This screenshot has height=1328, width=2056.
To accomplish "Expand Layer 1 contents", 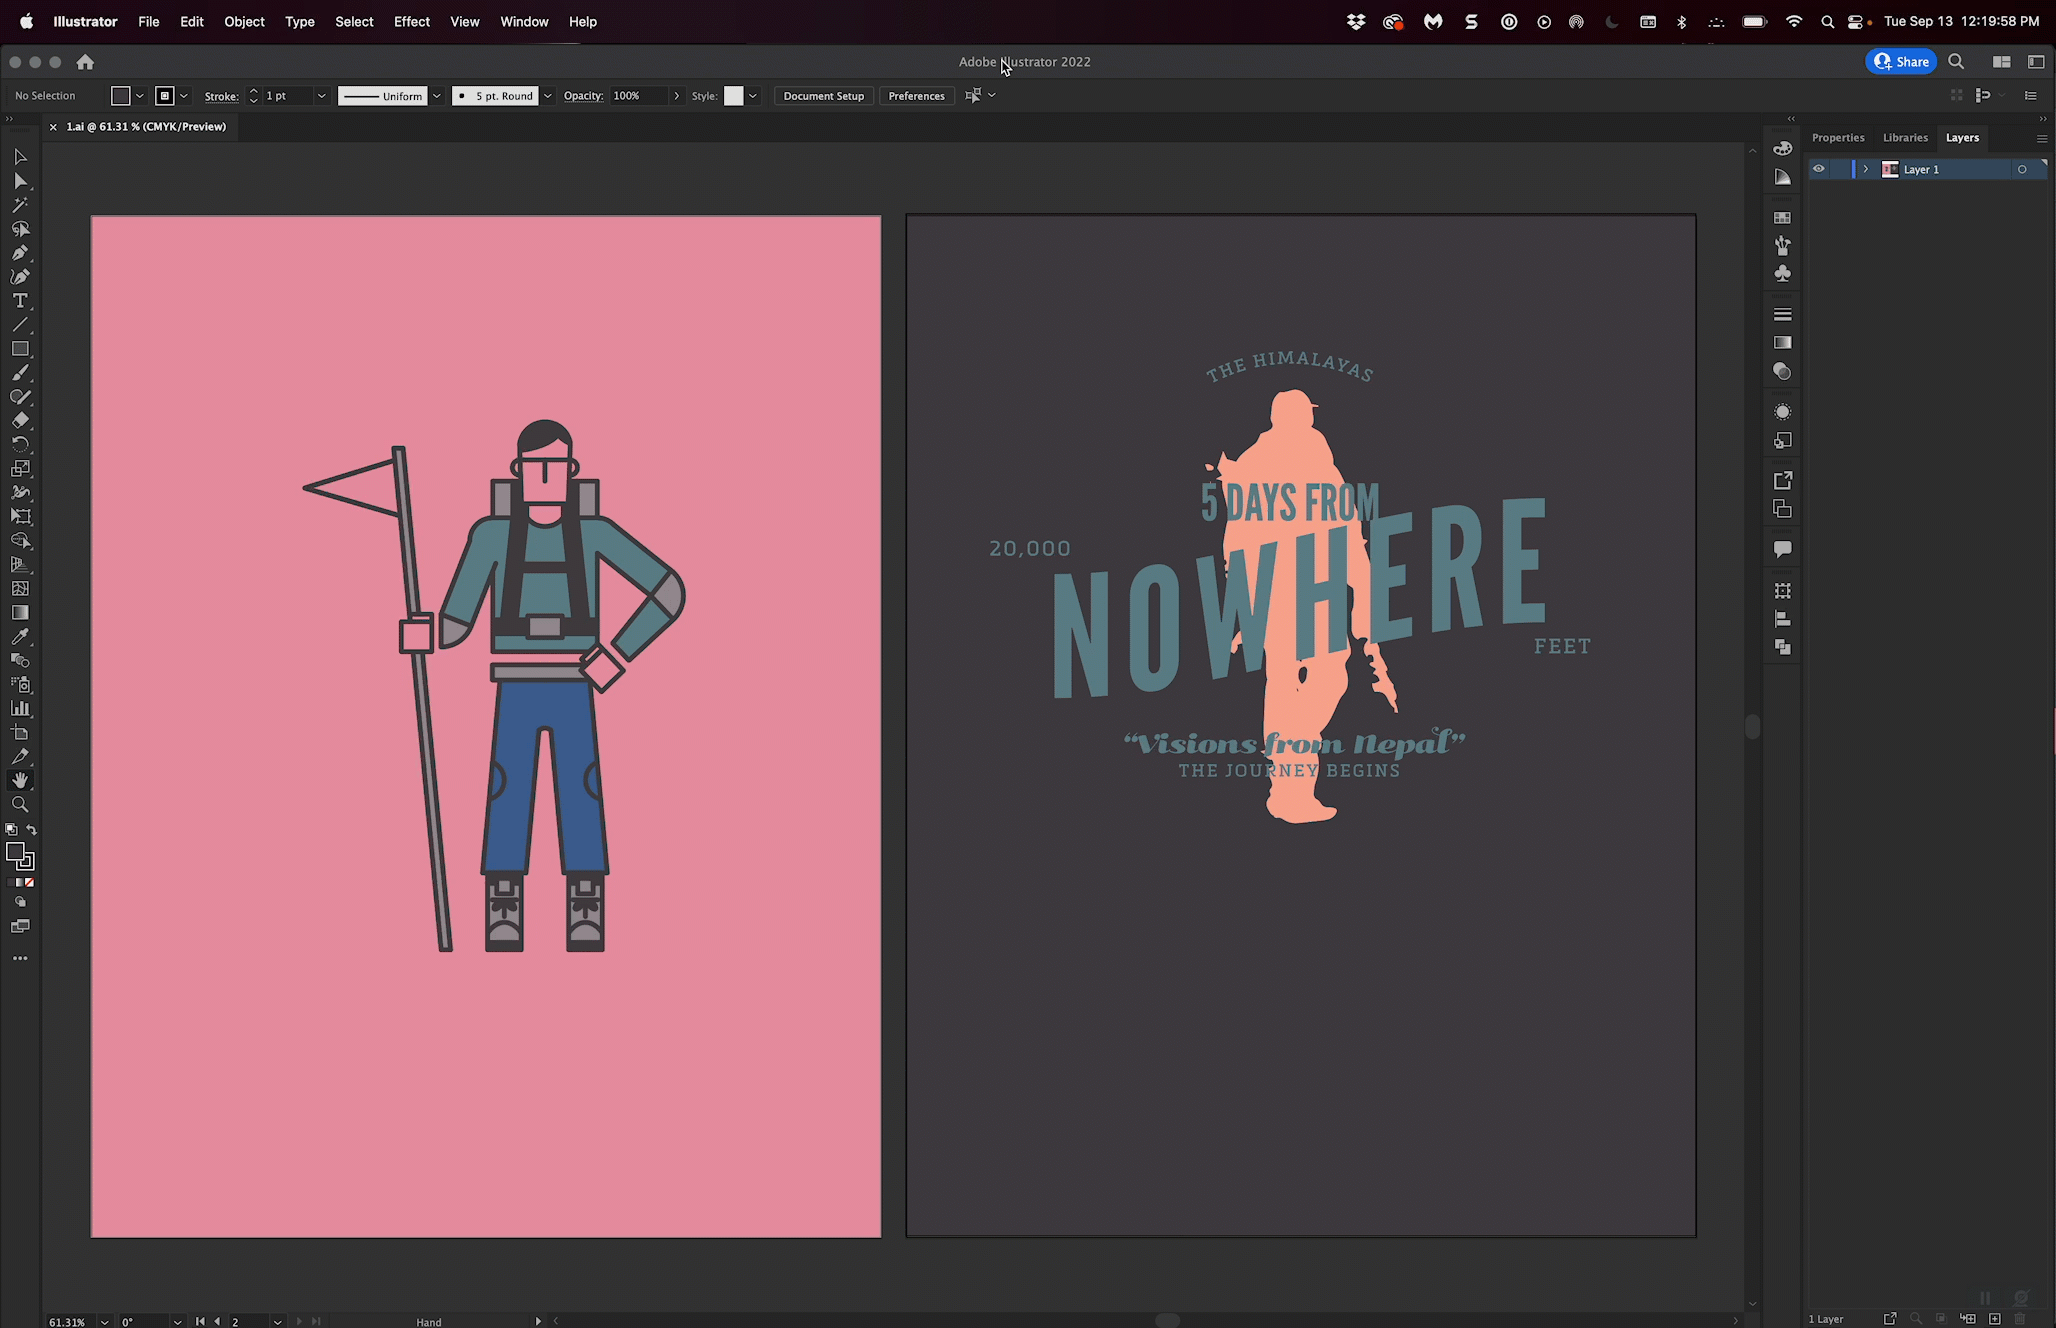I will pyautogui.click(x=1865, y=169).
